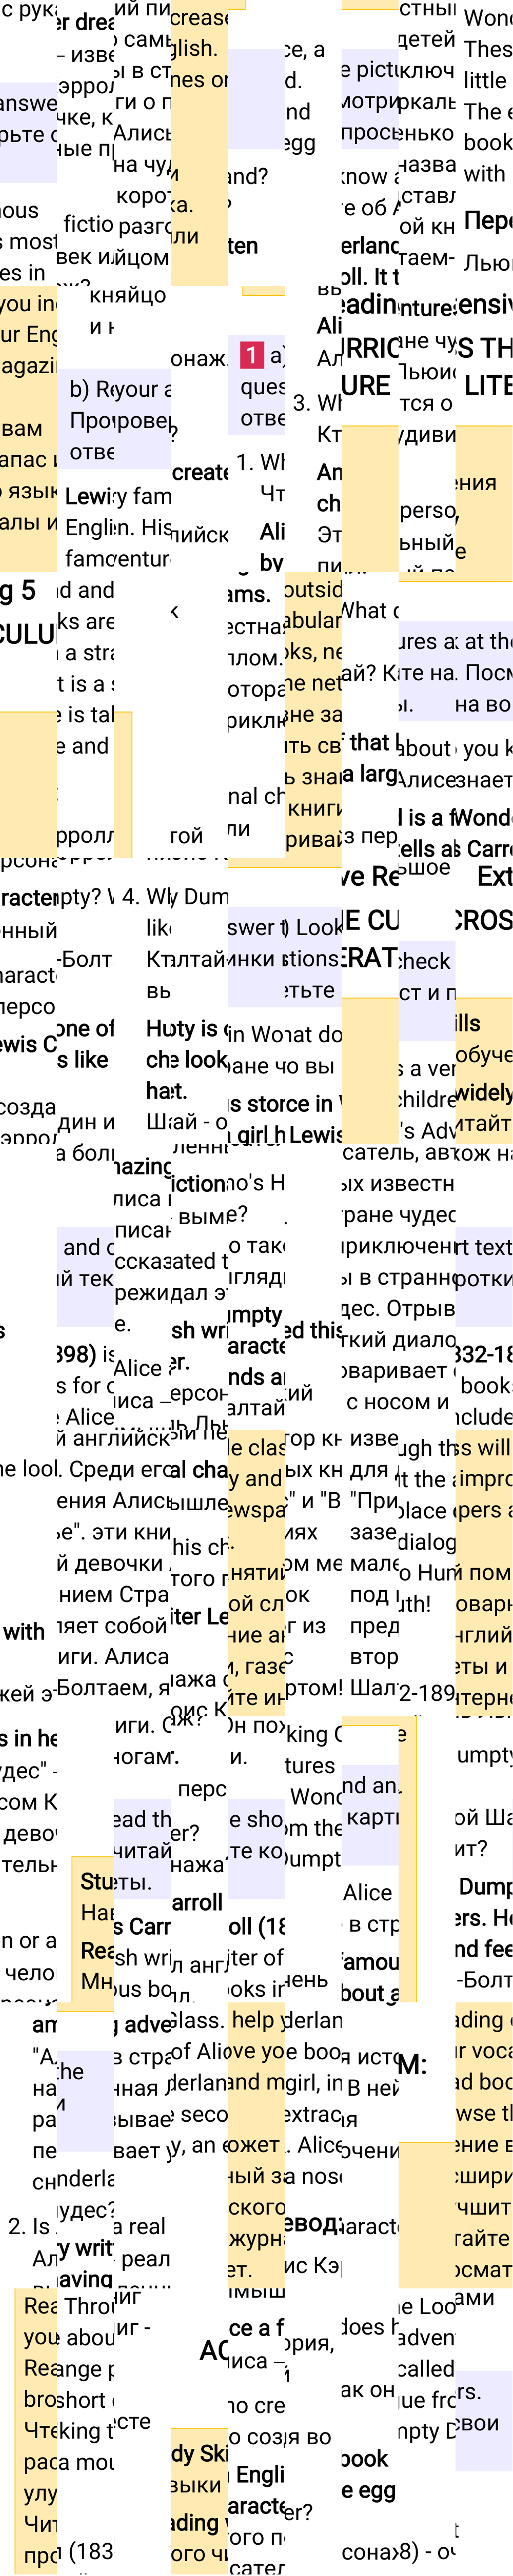Select the question fragment starting "2. Is"

pos(29,2226)
